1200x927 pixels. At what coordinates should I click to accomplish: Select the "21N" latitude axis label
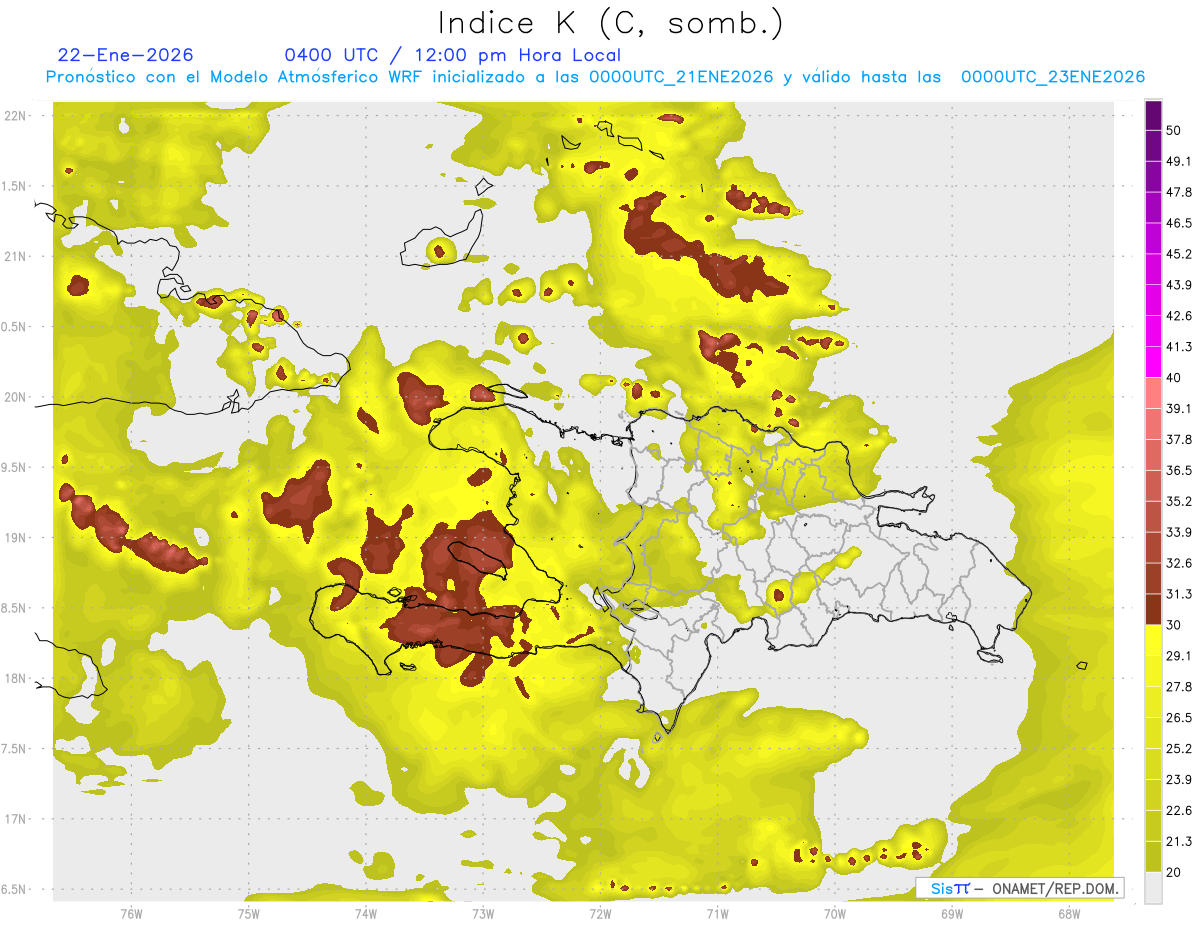pos(16,256)
